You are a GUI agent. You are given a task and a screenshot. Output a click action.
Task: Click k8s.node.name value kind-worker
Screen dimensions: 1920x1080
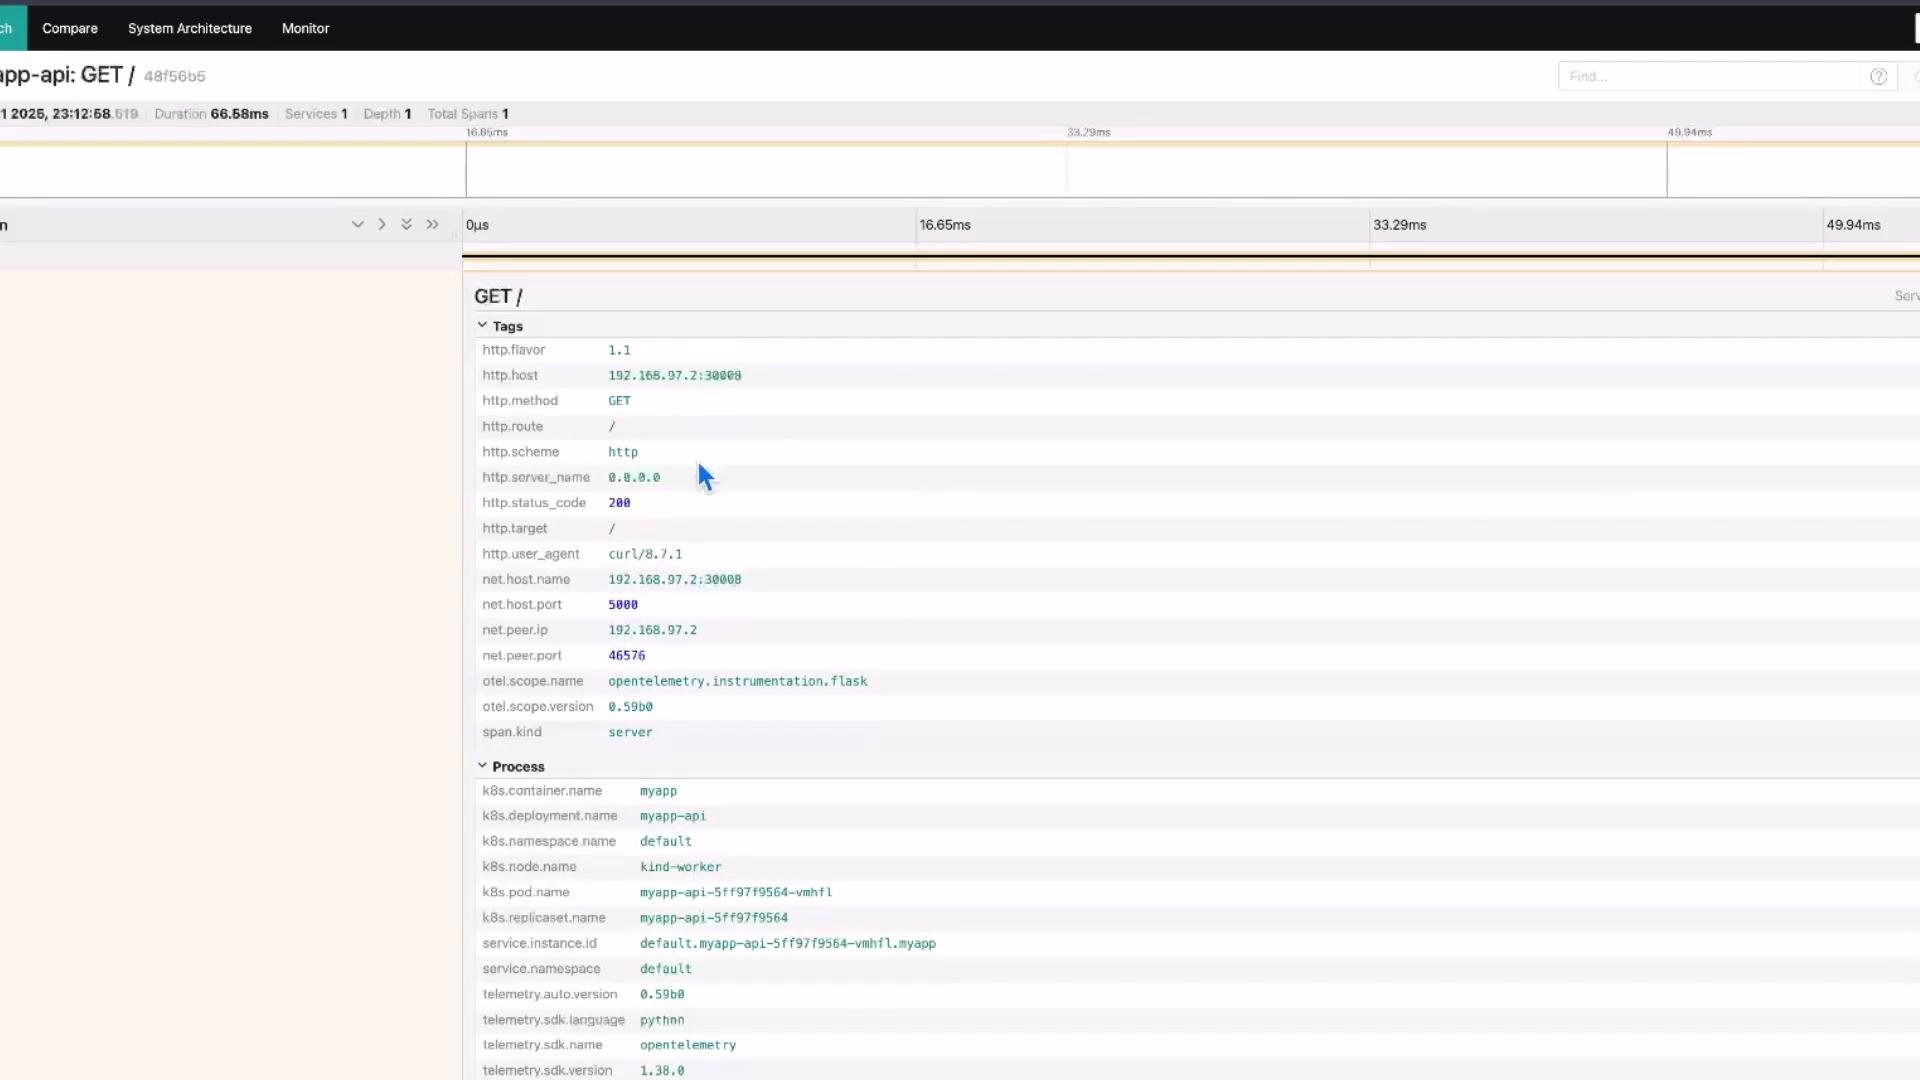(x=680, y=867)
